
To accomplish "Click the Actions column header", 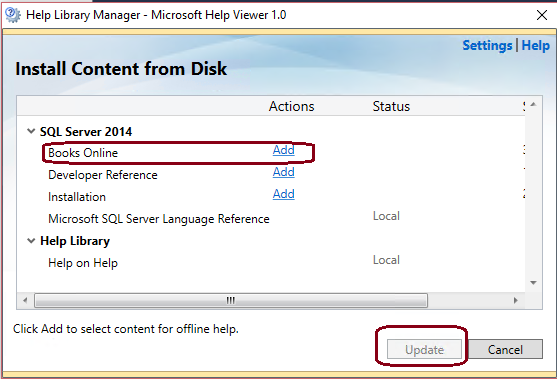I will pos(291,106).
